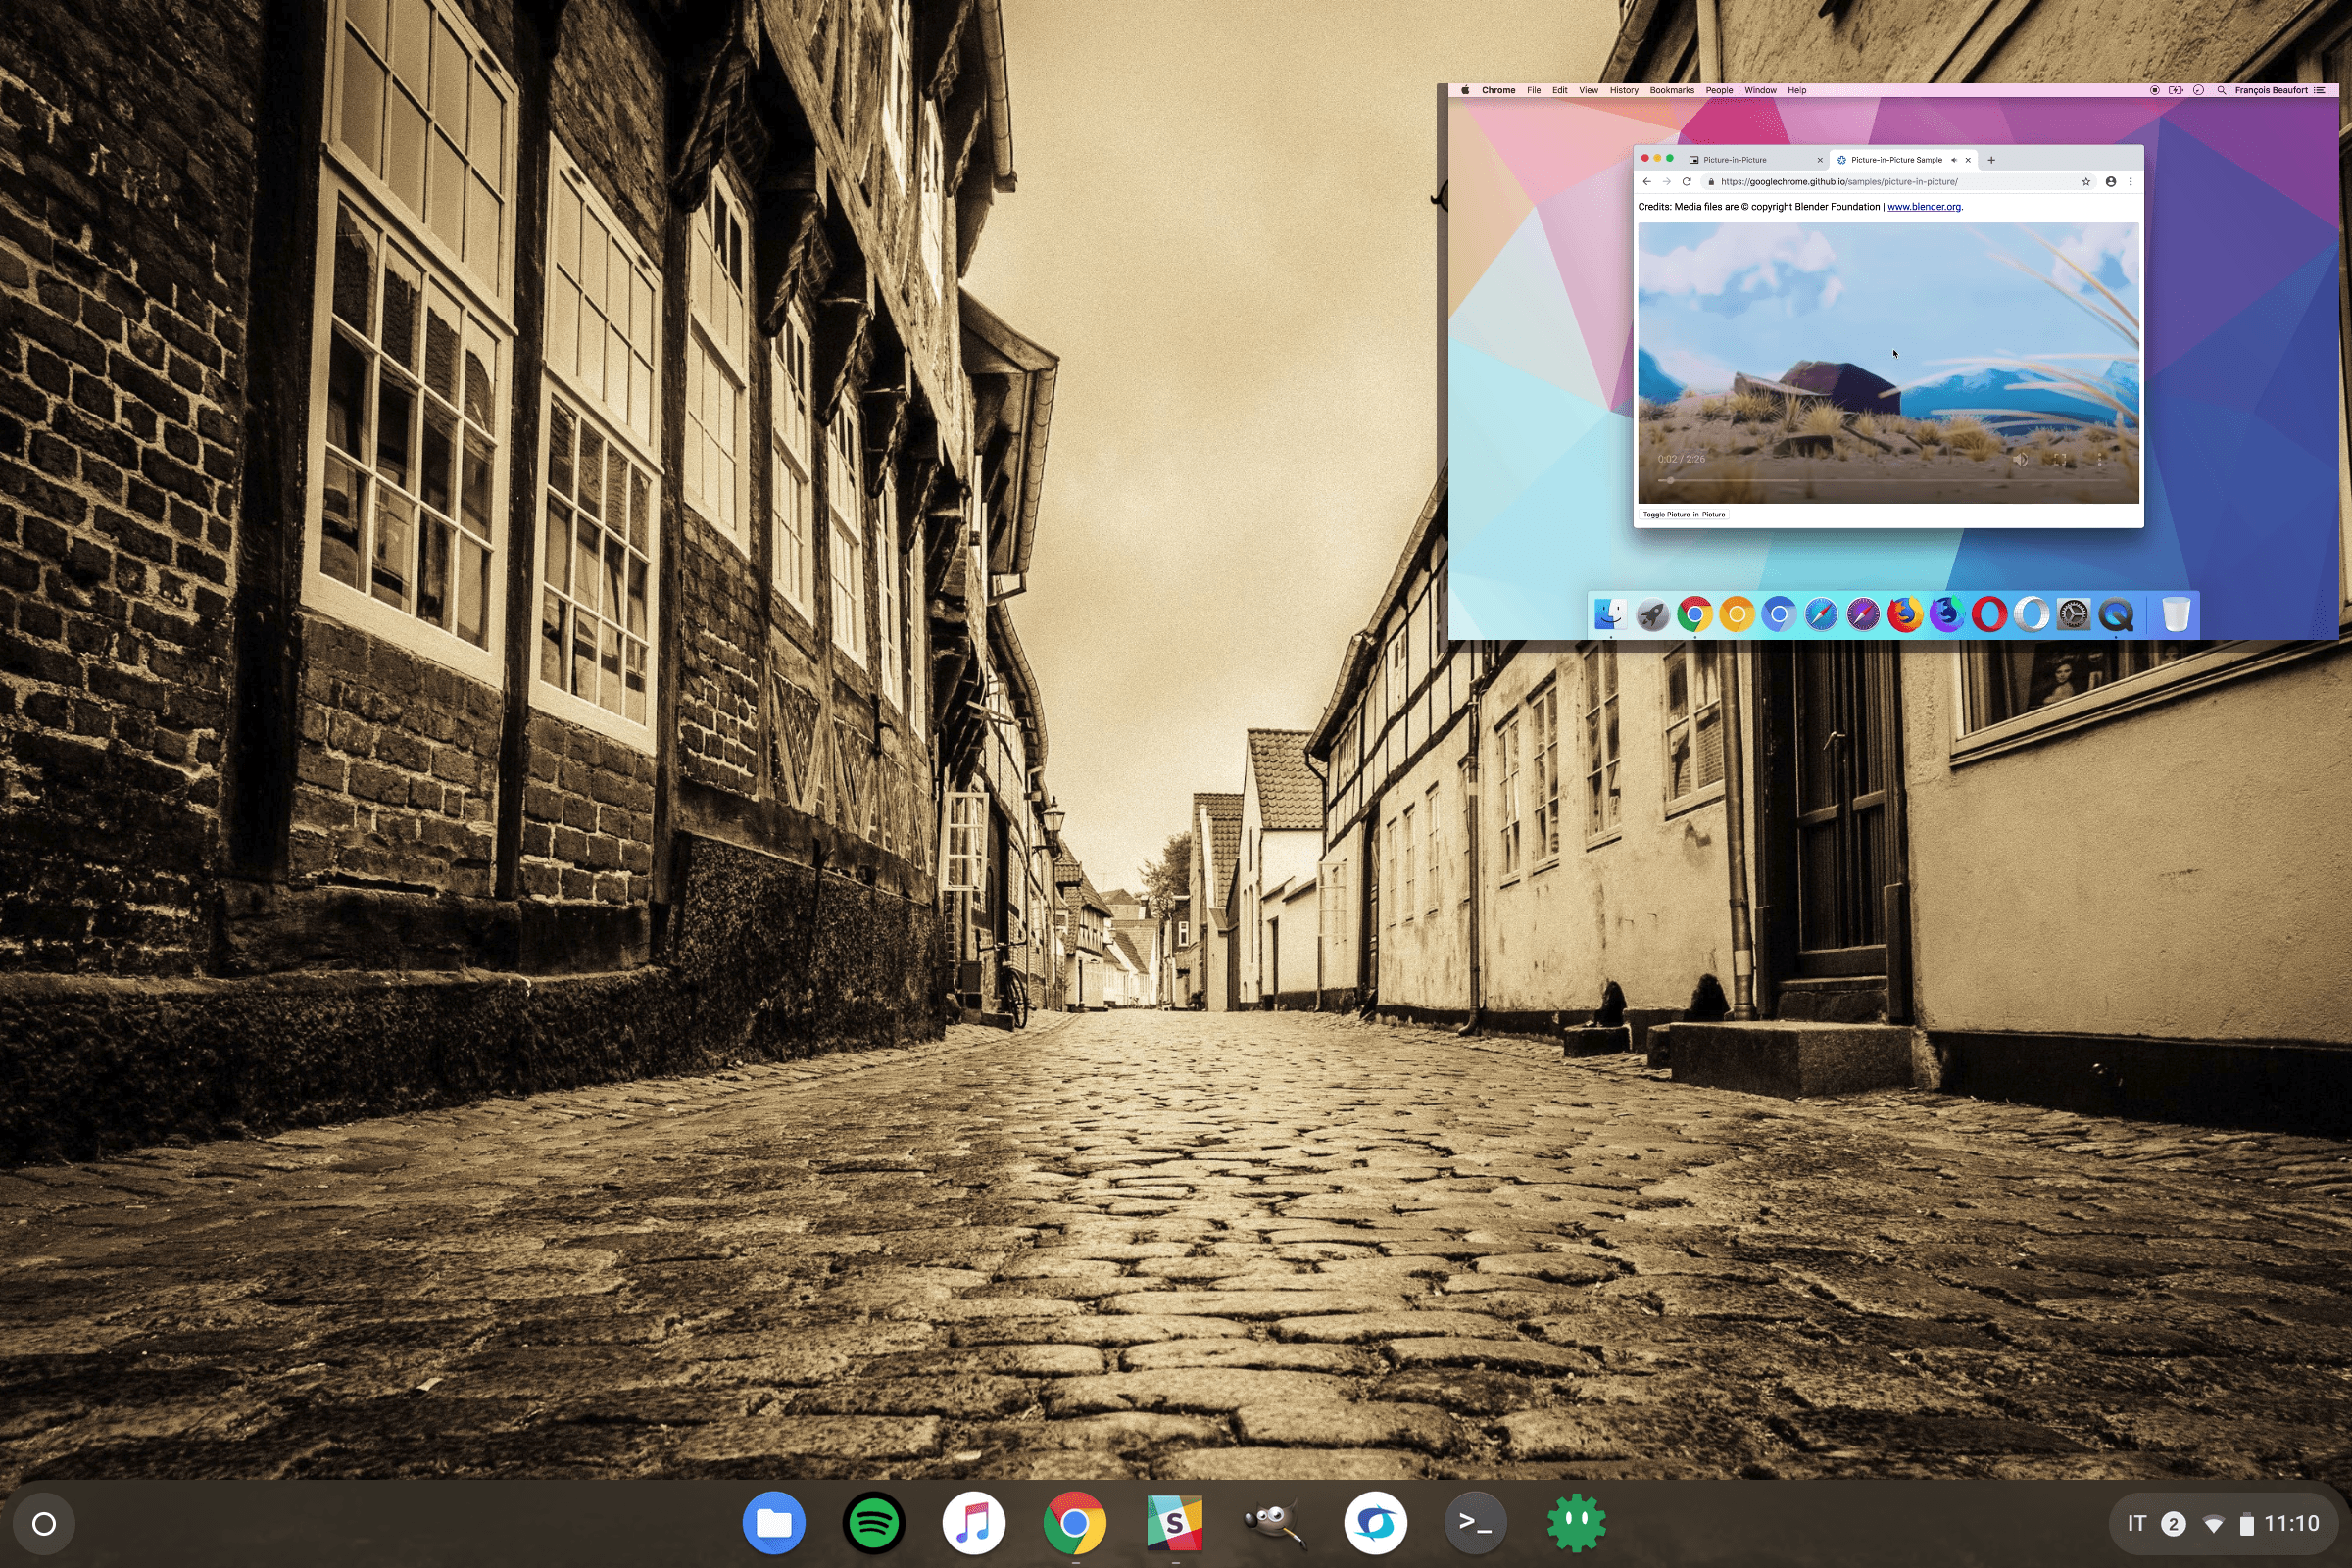Open Chrome's three-dot menu beside the profile icon
This screenshot has width=2352, height=1568.
tap(2131, 182)
